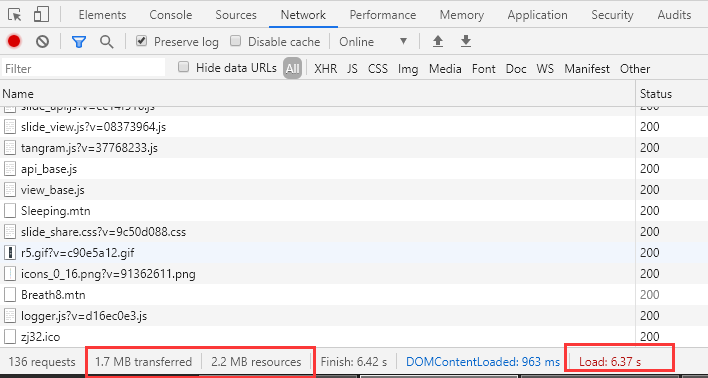
Task: Open network search with magnifier icon
Action: [107, 42]
